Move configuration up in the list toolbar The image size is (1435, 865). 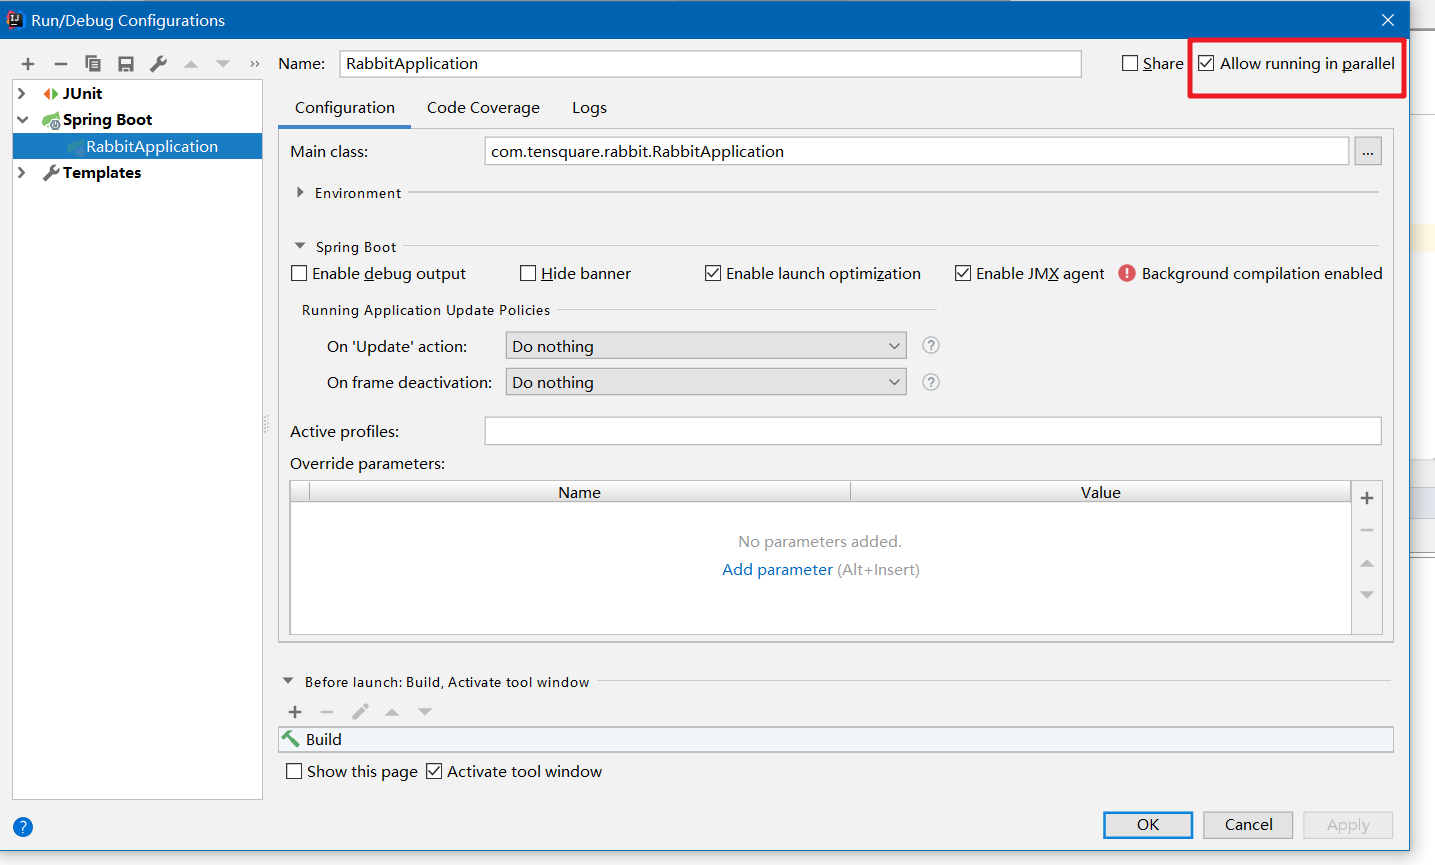[191, 64]
